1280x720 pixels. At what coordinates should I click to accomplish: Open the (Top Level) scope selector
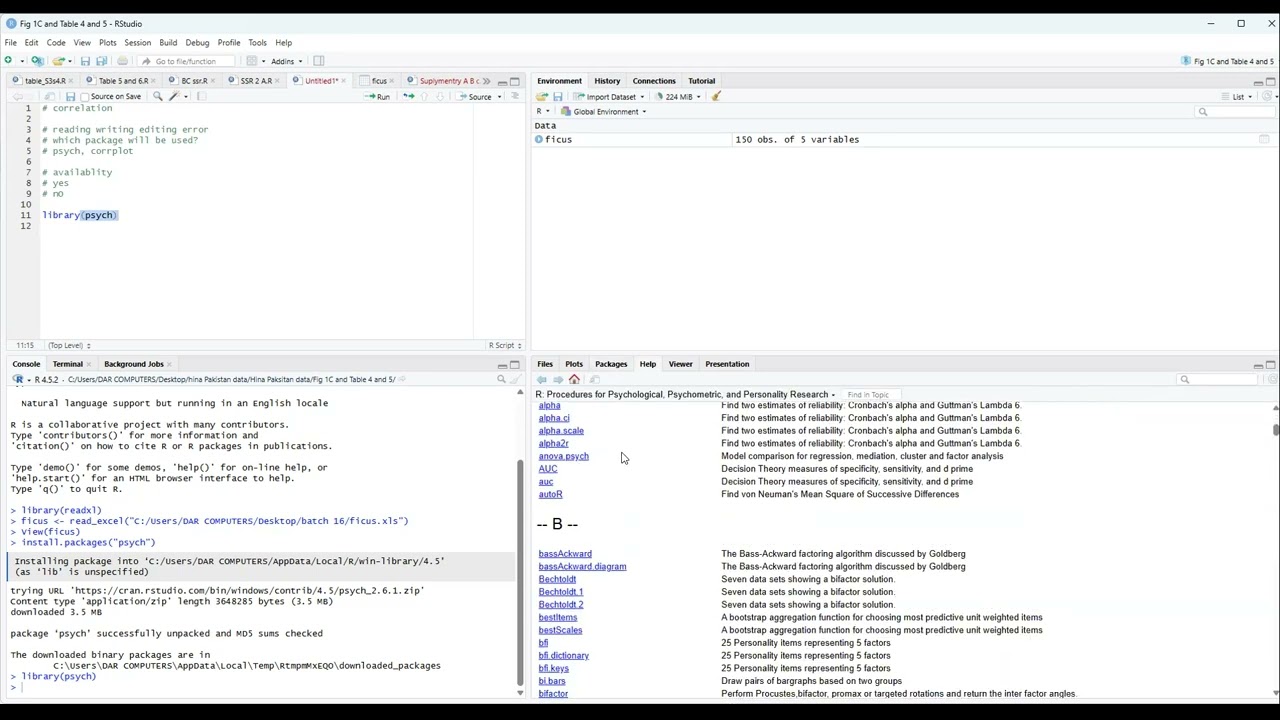68,346
